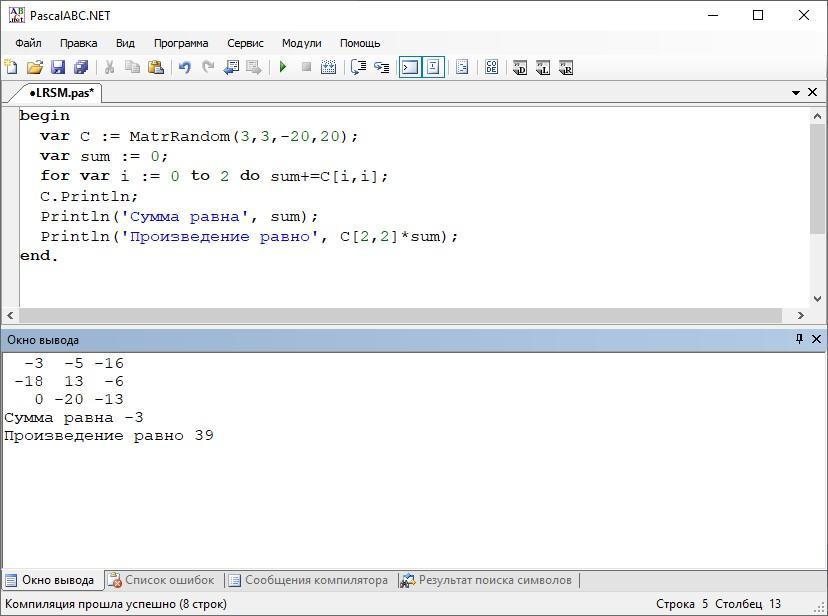The width and height of the screenshot is (828, 616).
Task: Click the Save All icon
Action: [81, 68]
